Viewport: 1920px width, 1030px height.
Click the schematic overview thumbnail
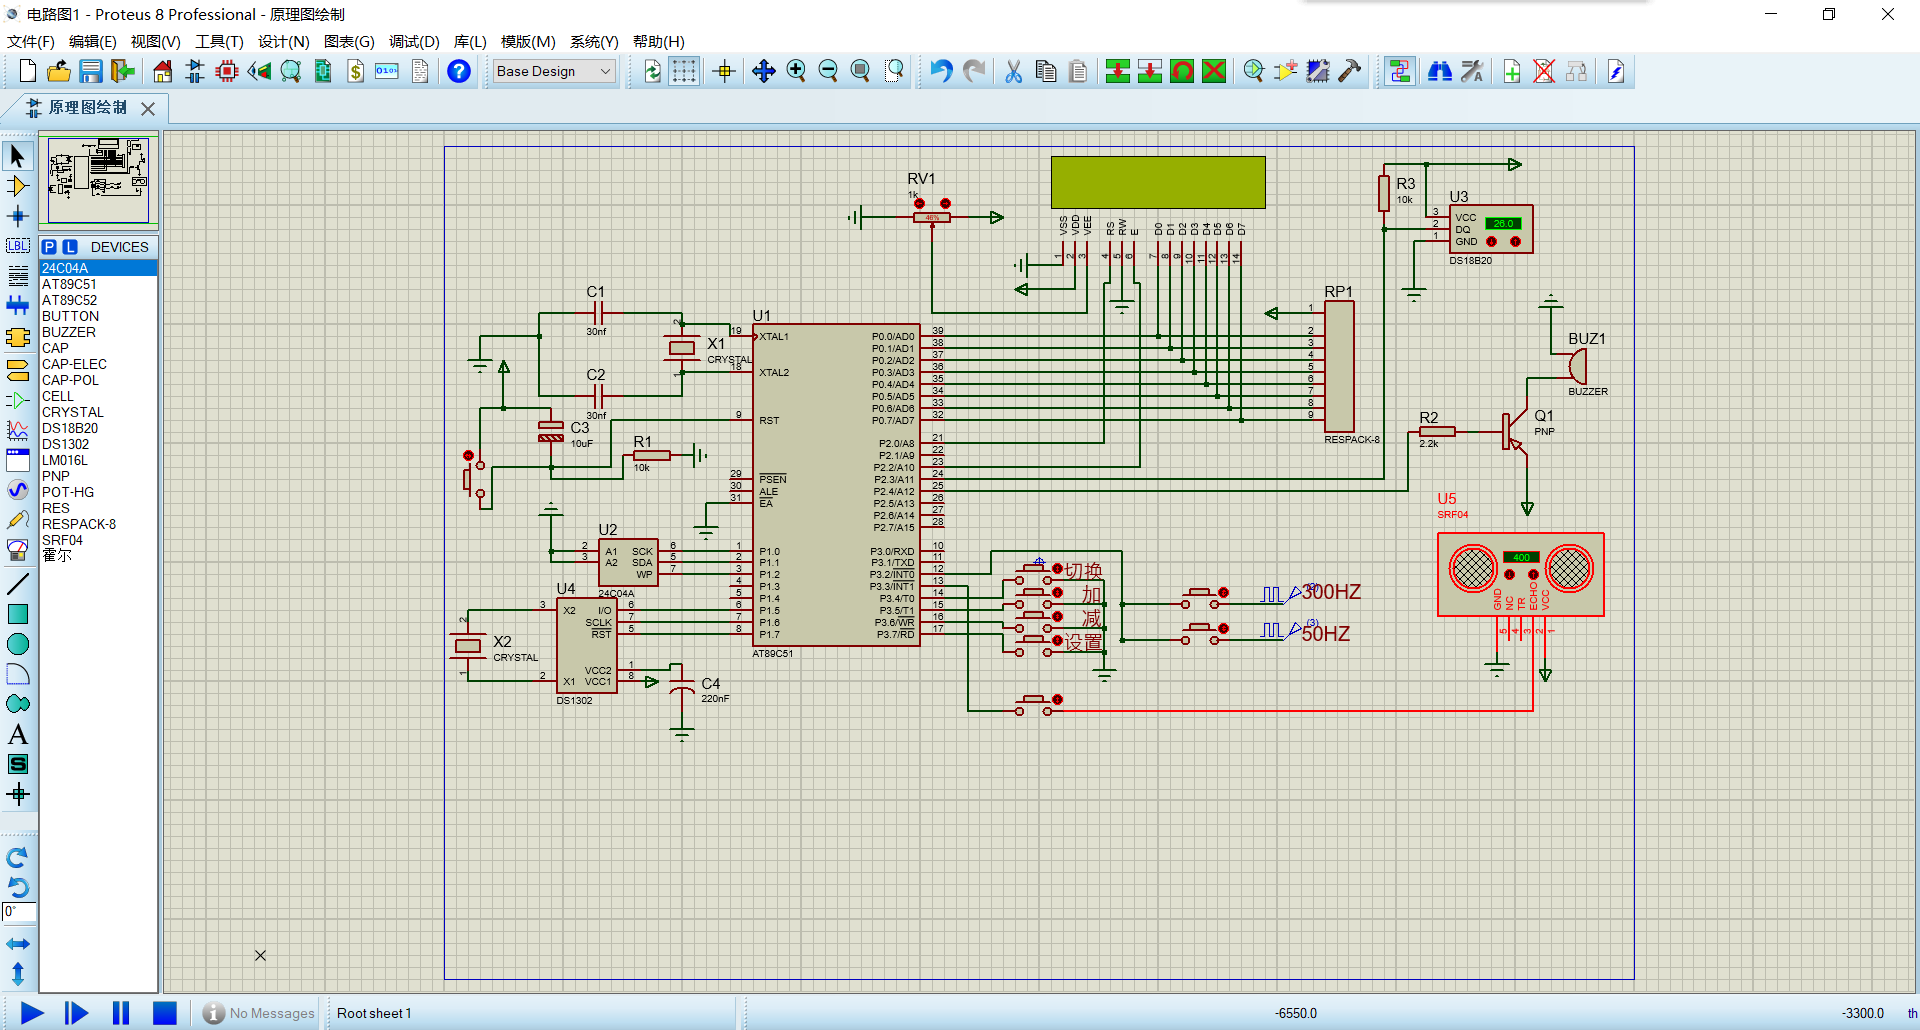98,180
